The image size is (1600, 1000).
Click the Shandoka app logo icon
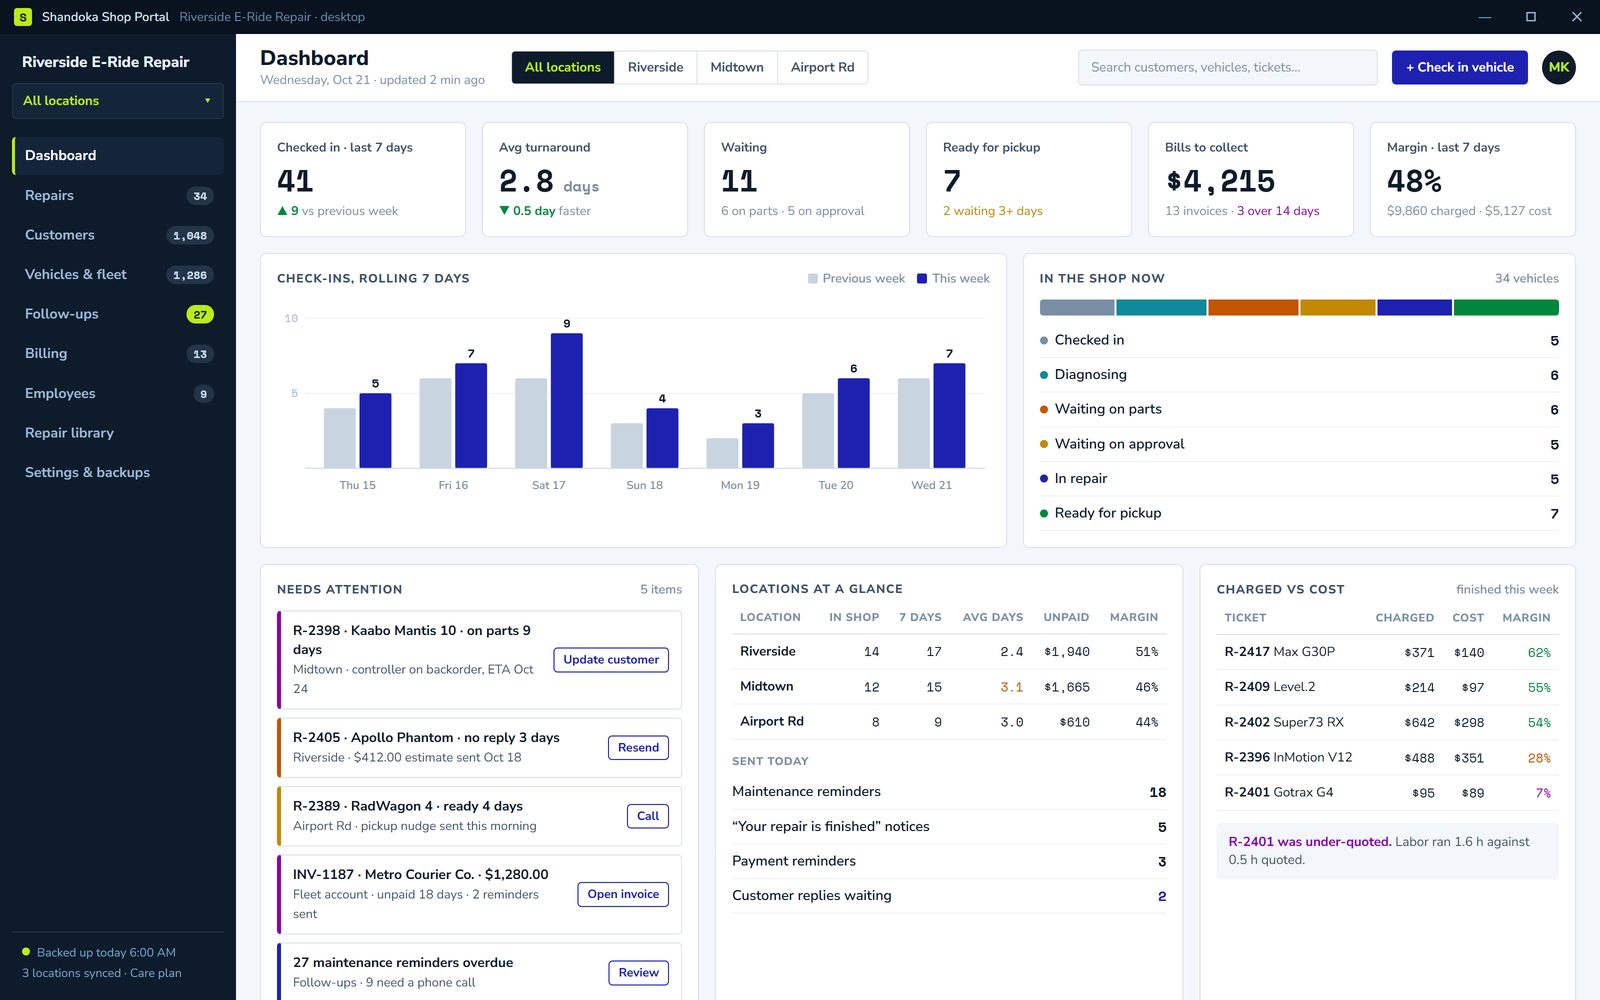point(23,17)
